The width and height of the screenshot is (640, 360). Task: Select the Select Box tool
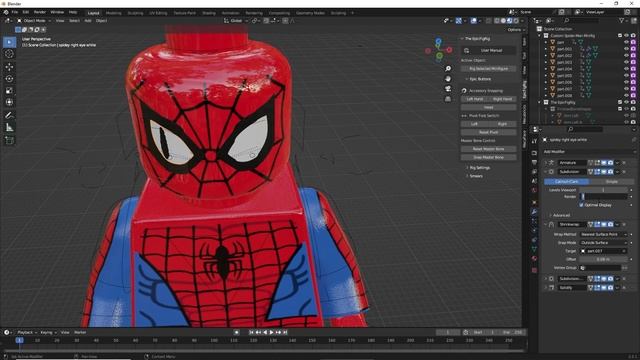(9, 42)
